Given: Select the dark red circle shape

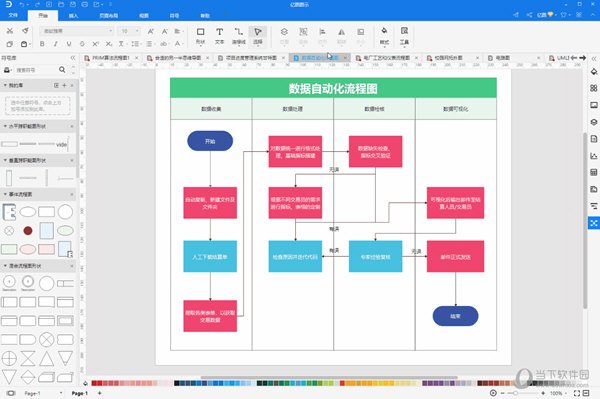Looking at the screenshot, I should tap(28, 231).
